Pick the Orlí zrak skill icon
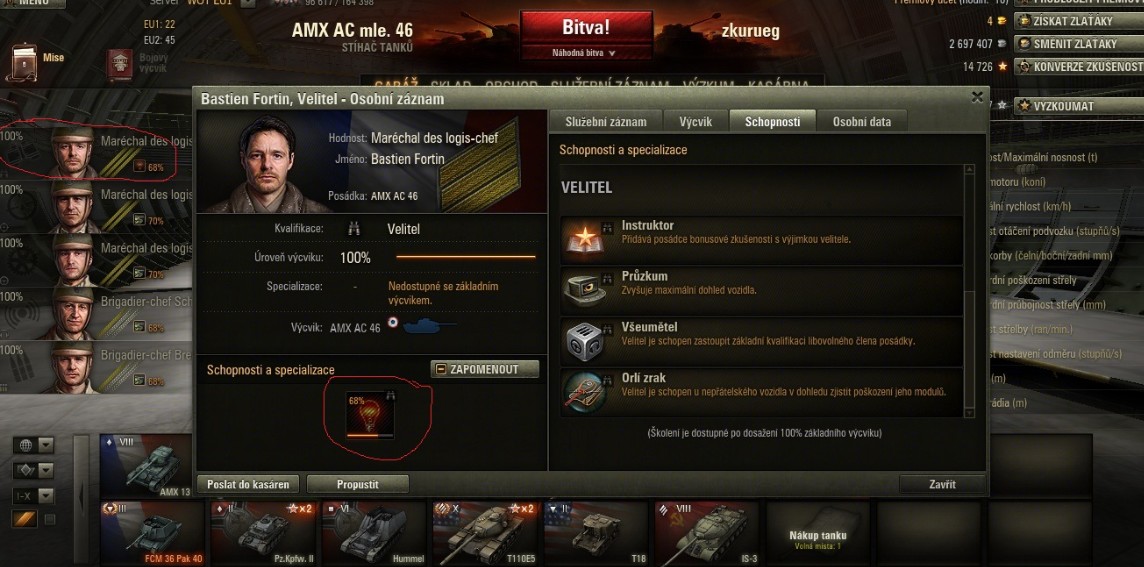 tap(585, 392)
